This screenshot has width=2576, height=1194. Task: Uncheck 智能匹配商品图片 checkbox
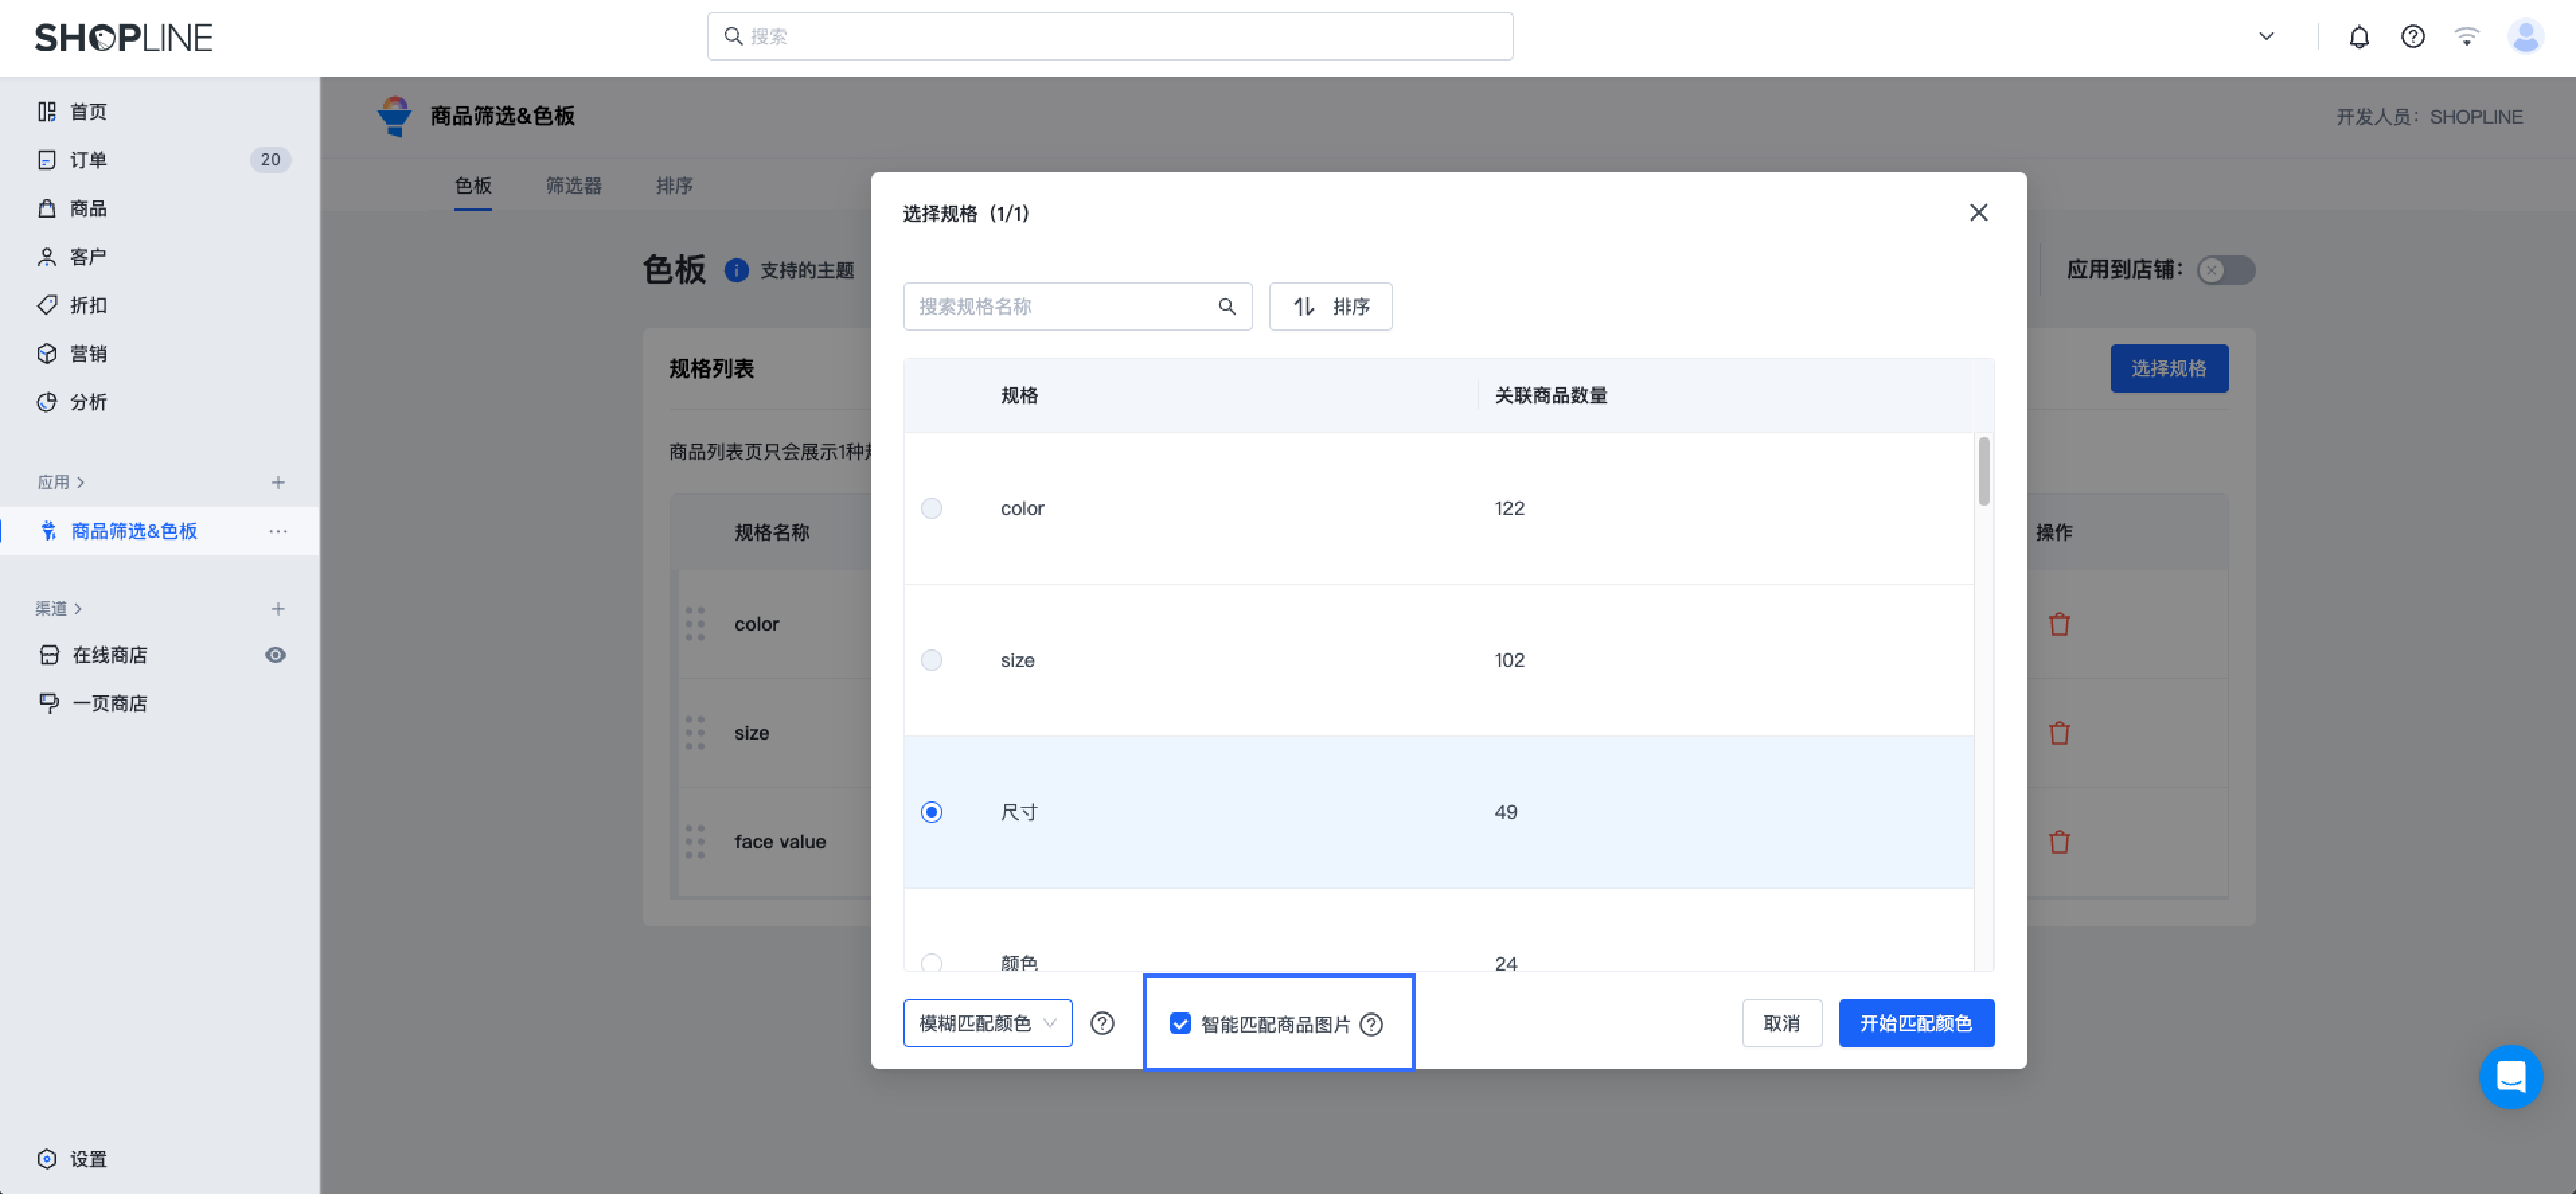1180,1024
